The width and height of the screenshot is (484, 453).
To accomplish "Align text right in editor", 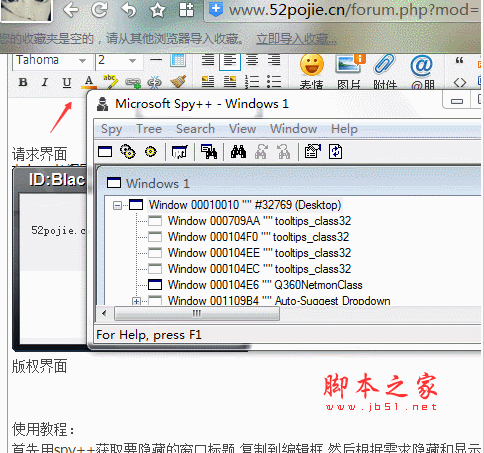I will [274, 60].
